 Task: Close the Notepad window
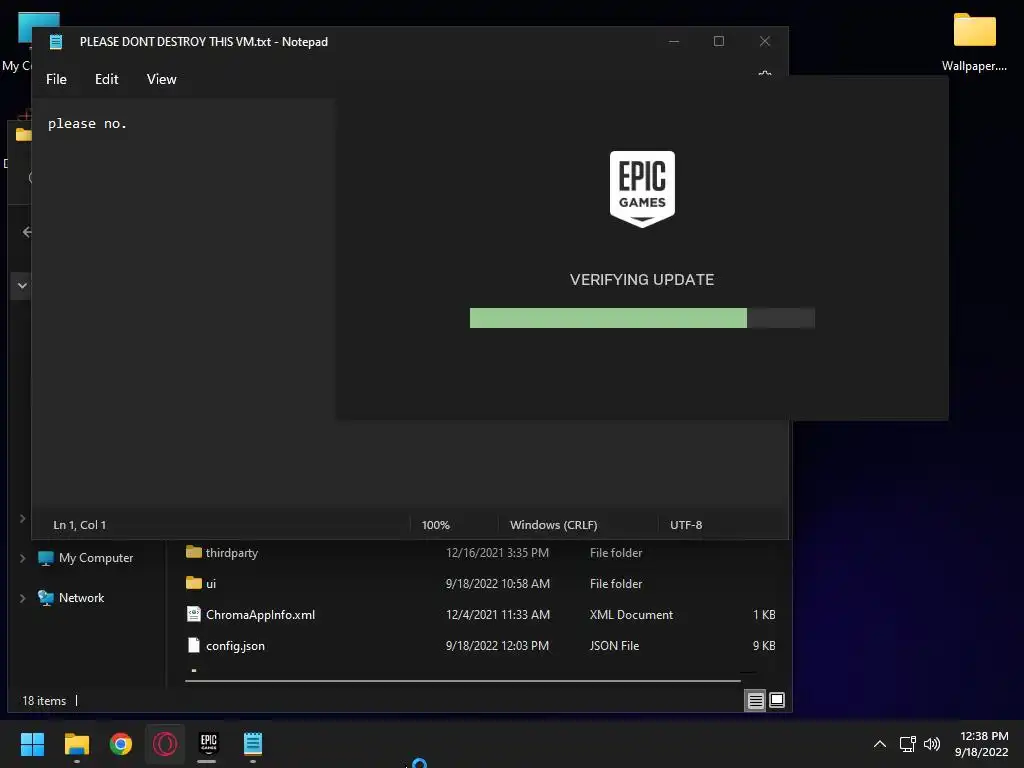[x=765, y=41]
